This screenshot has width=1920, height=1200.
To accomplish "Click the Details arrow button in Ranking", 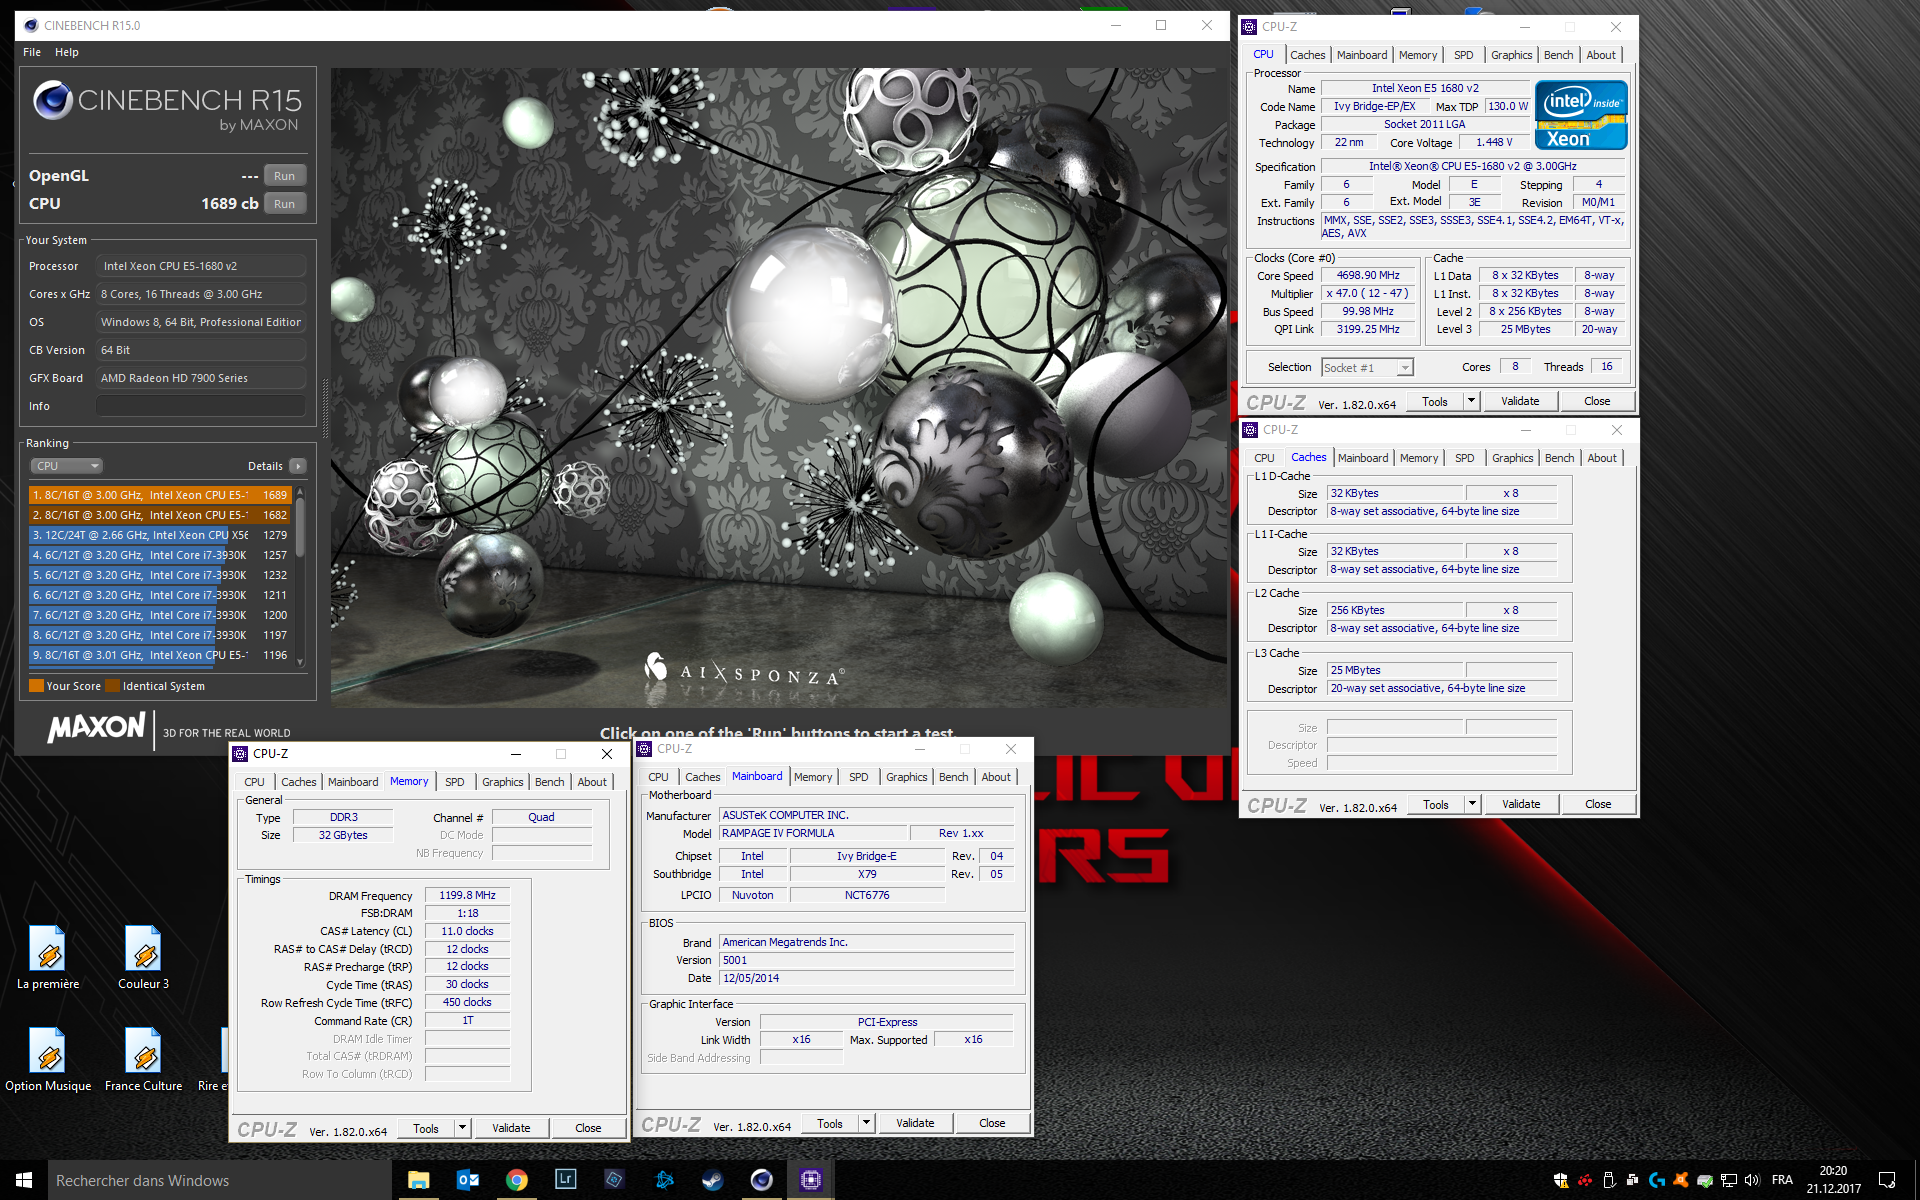I will [x=298, y=466].
